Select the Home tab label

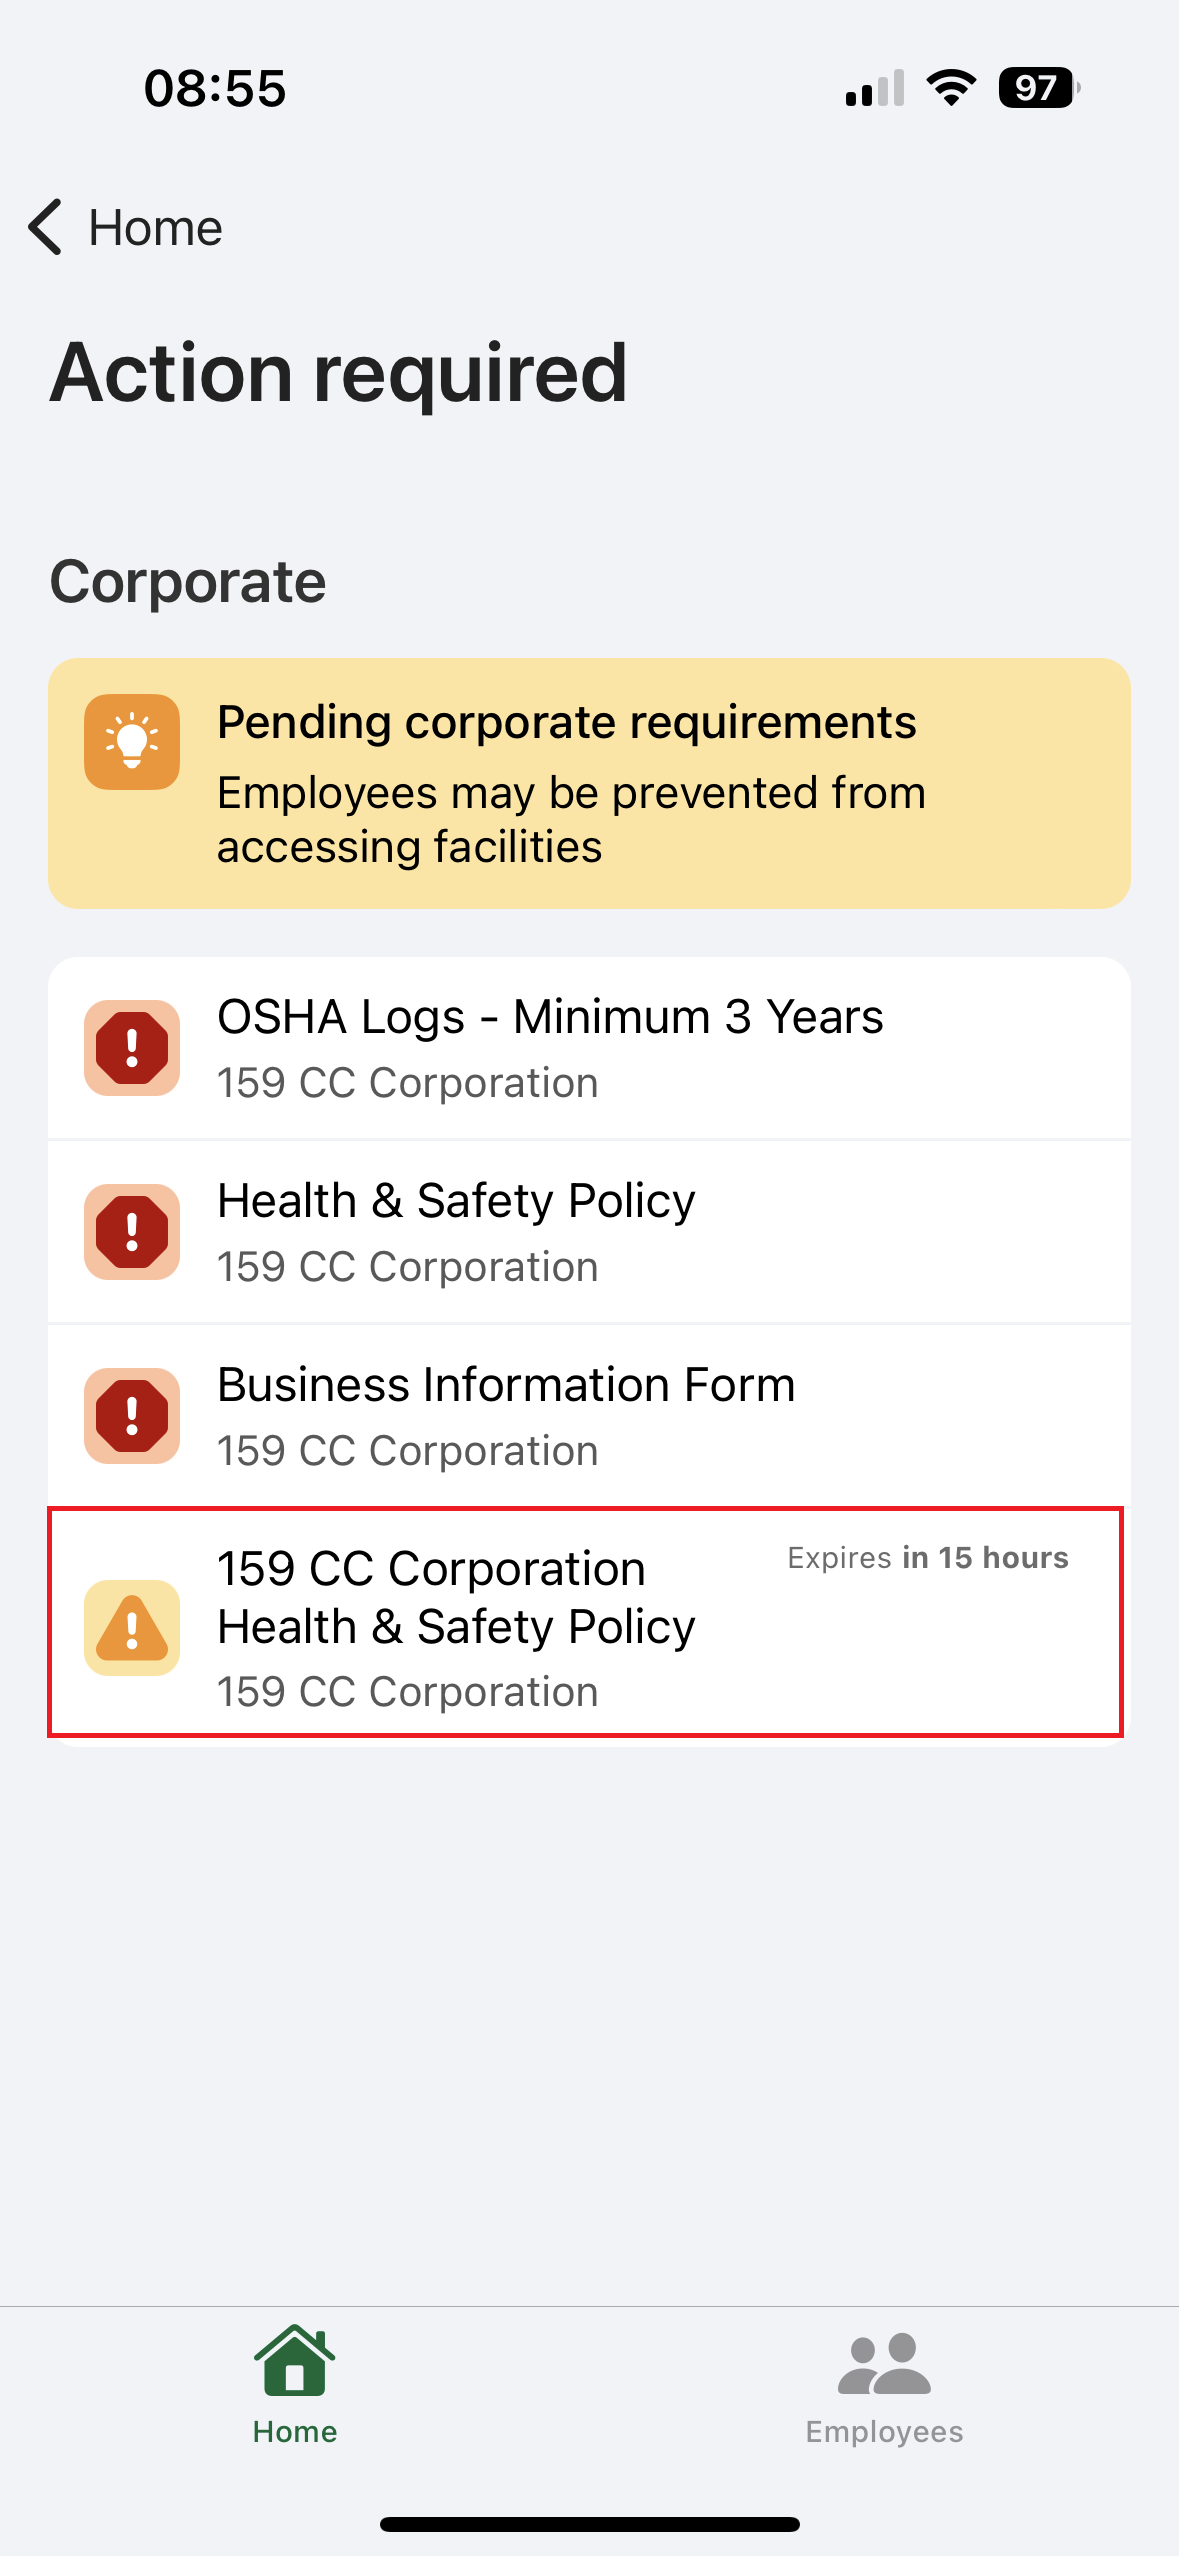click(294, 2432)
